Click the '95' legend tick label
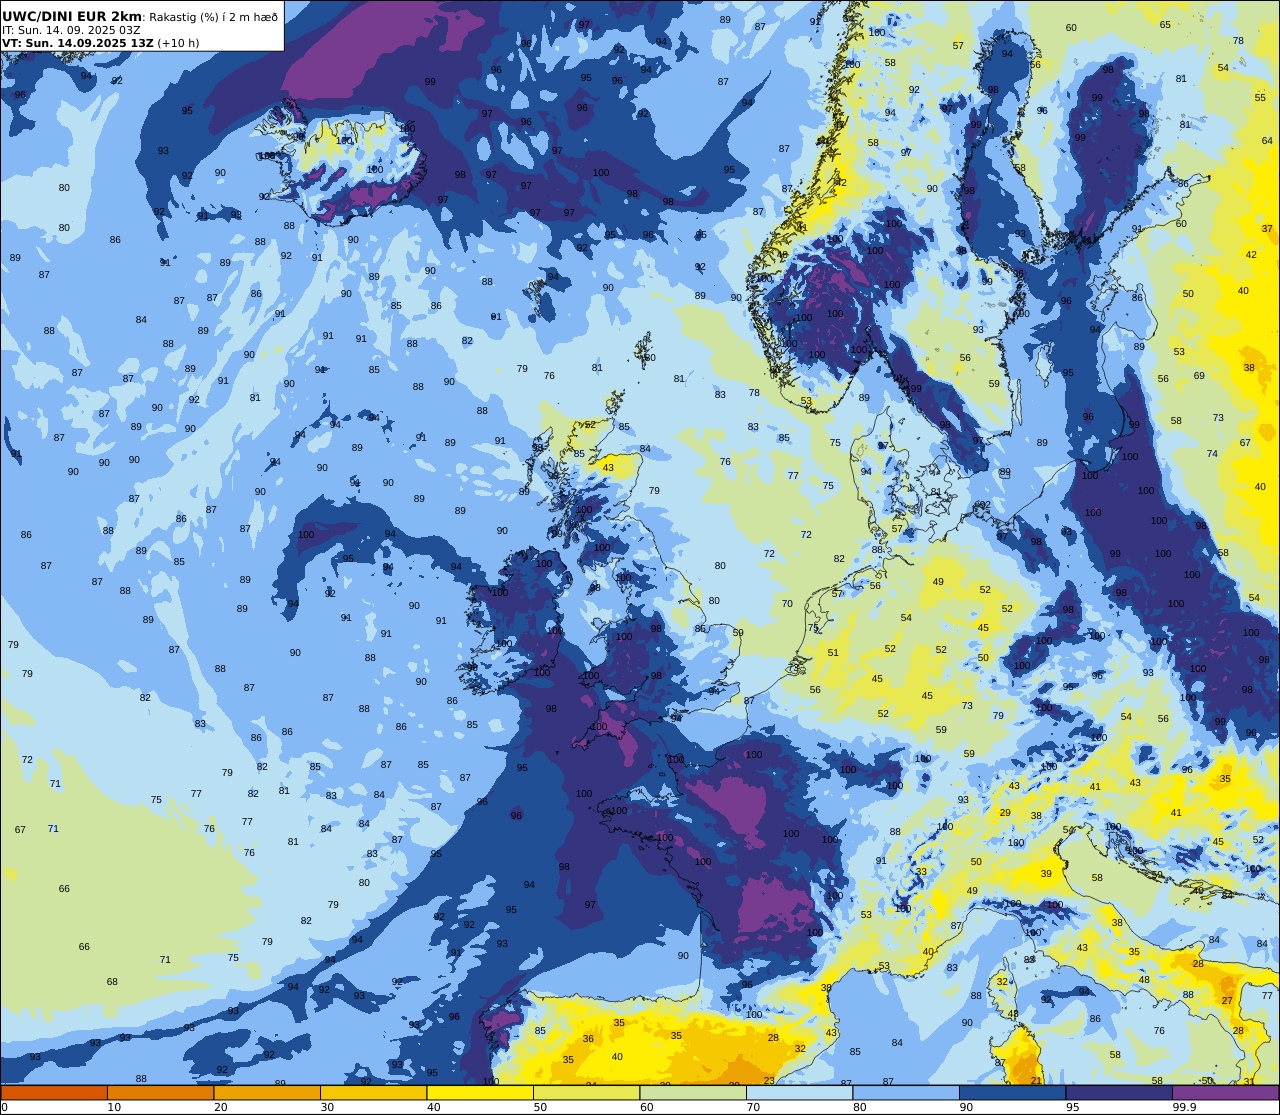The image size is (1280, 1115). click(1072, 1107)
